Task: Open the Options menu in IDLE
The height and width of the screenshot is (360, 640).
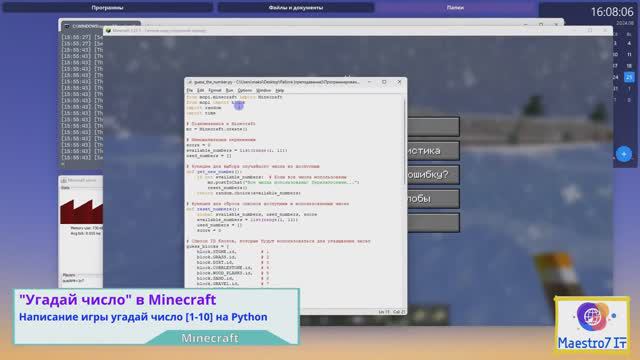Action: [x=244, y=90]
